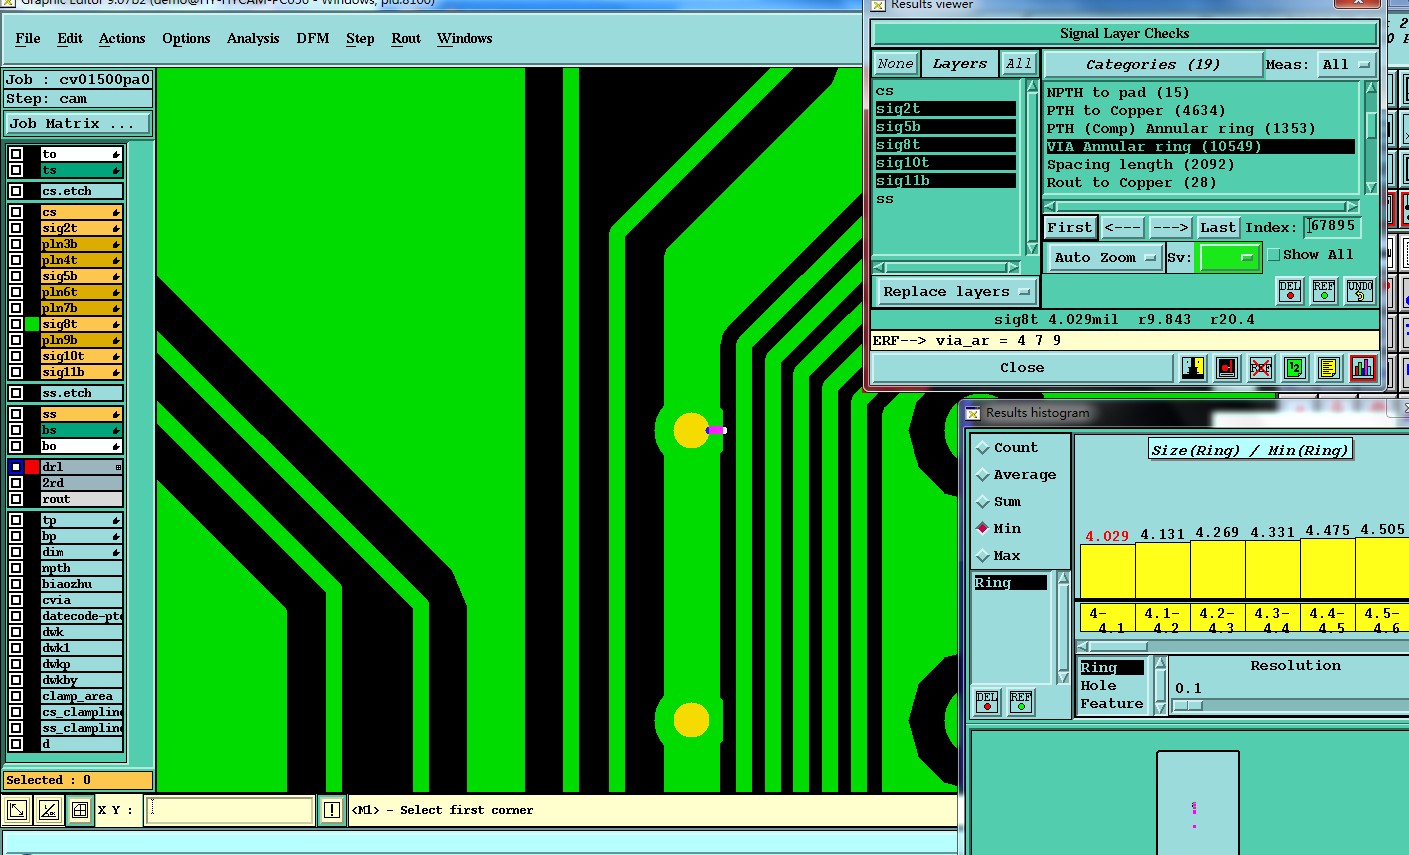This screenshot has height=855, width=1409.
Task: Click the Last result button
Action: tap(1218, 228)
